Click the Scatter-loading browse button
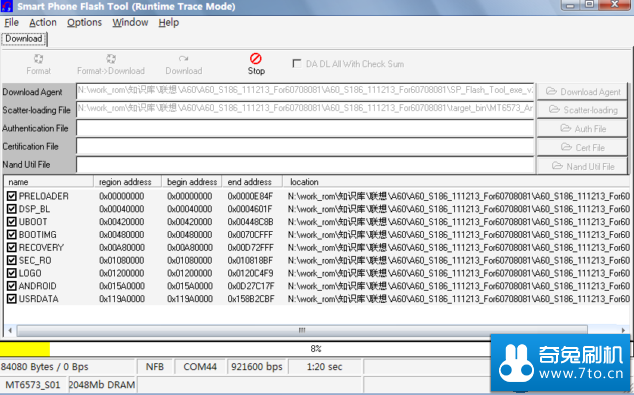 (582, 110)
